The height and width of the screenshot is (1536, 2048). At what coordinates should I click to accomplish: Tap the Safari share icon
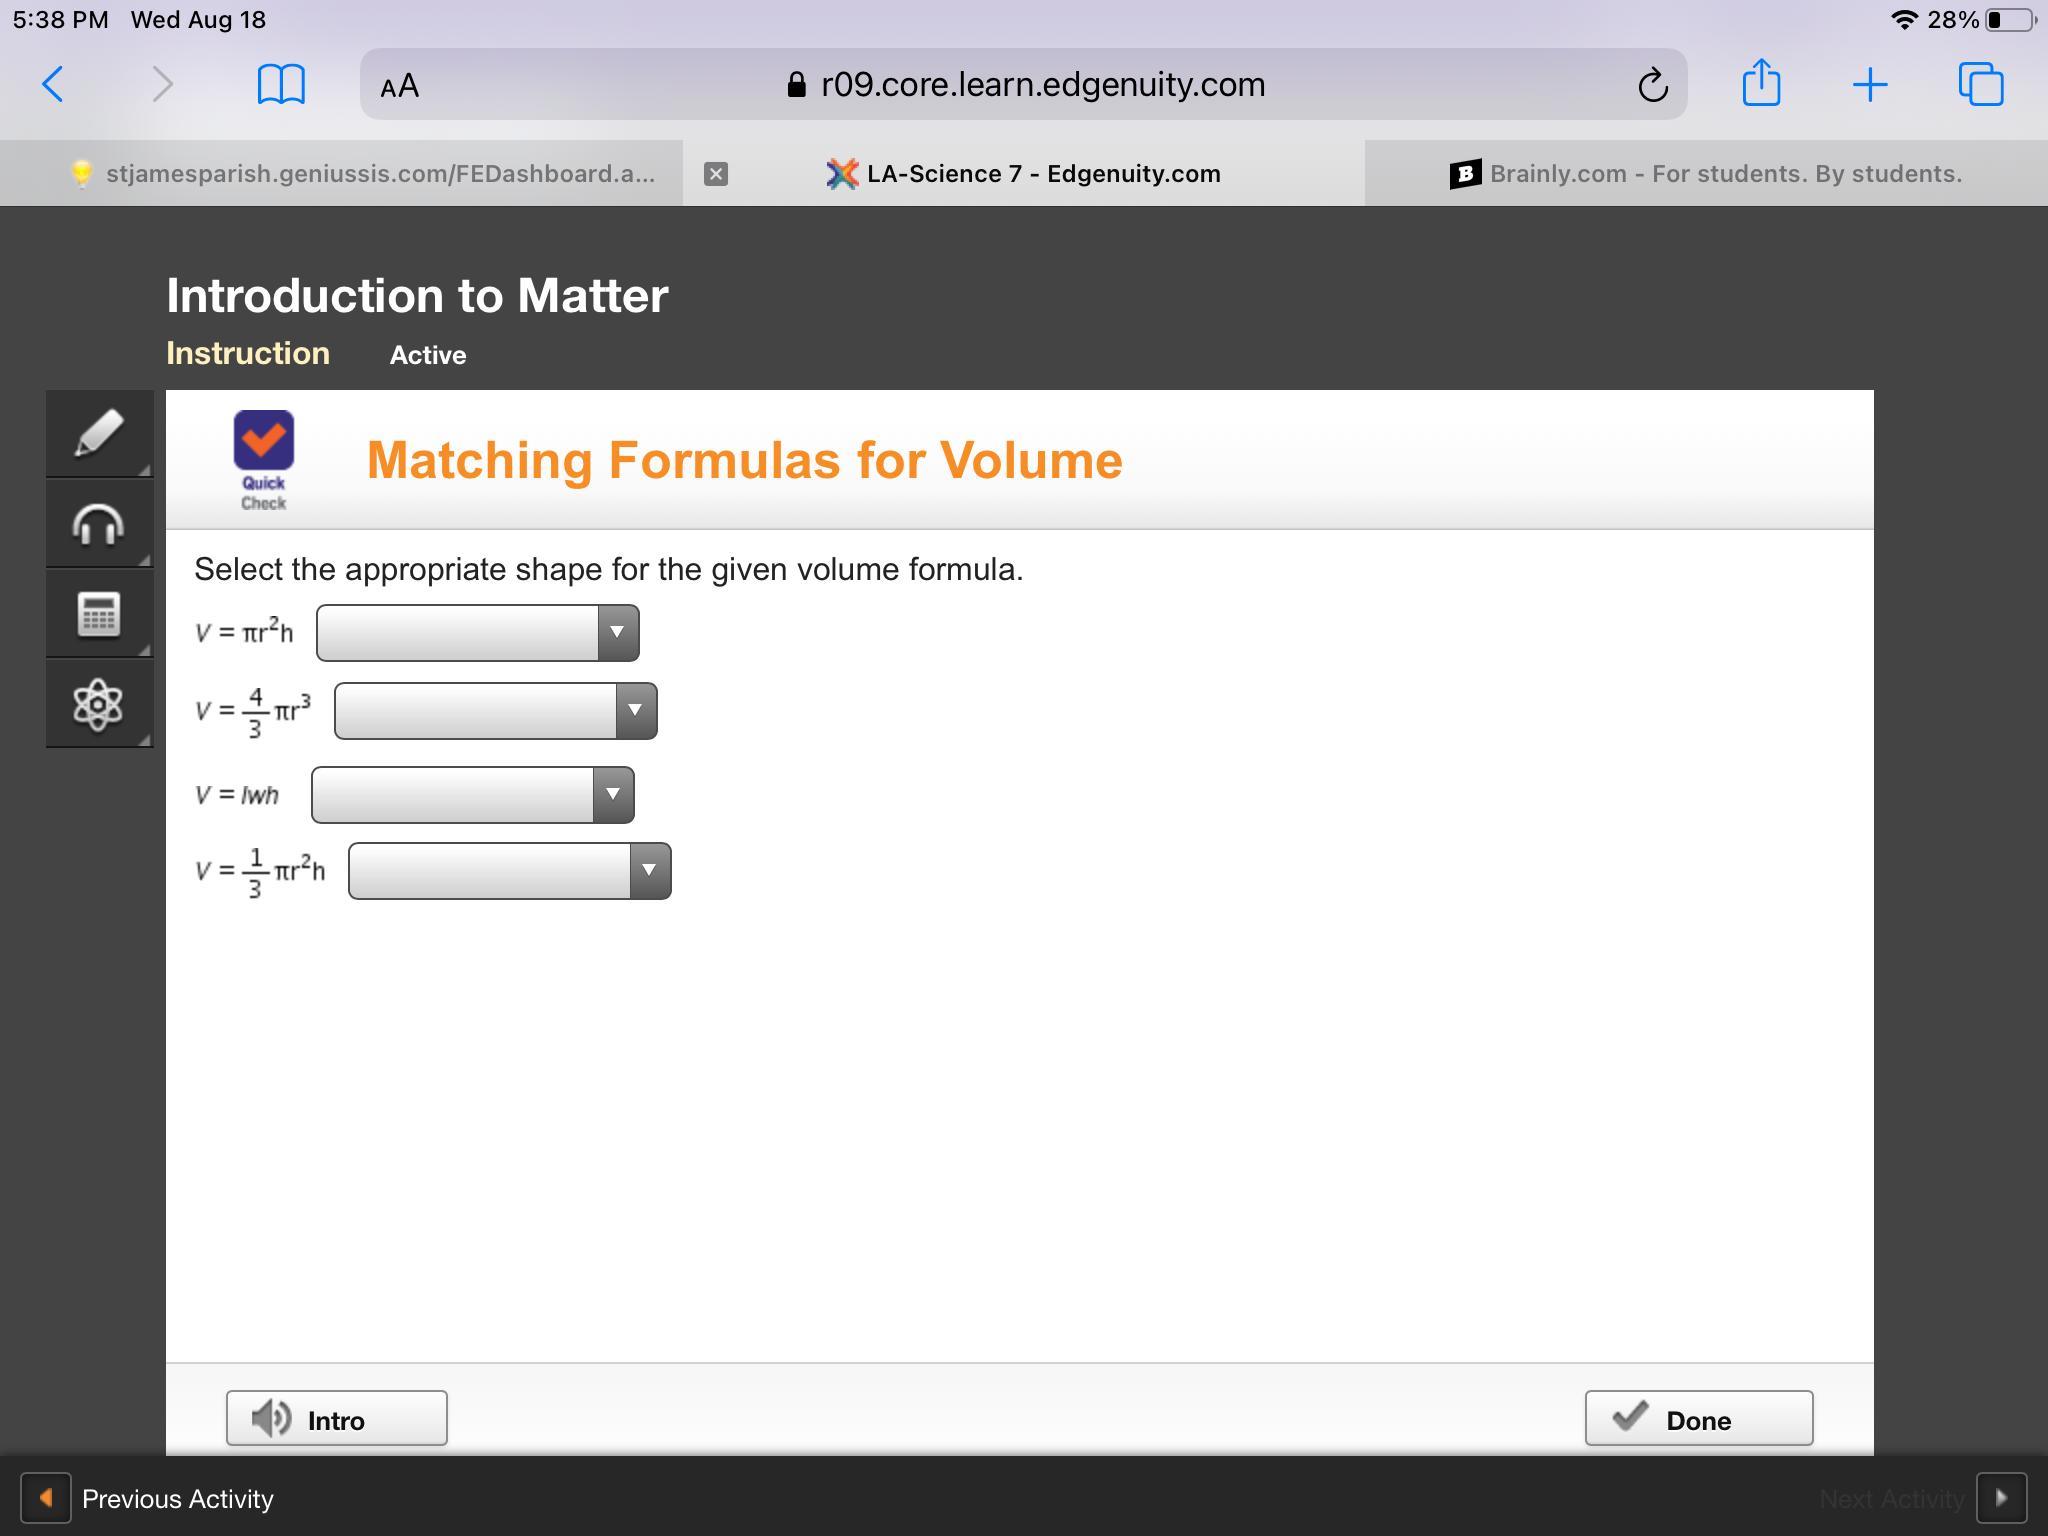[1761, 83]
